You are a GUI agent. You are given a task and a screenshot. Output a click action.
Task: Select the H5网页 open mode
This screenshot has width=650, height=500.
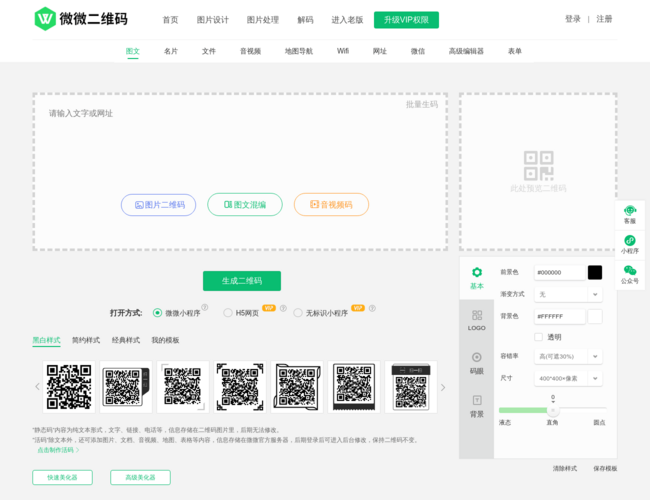(x=228, y=313)
